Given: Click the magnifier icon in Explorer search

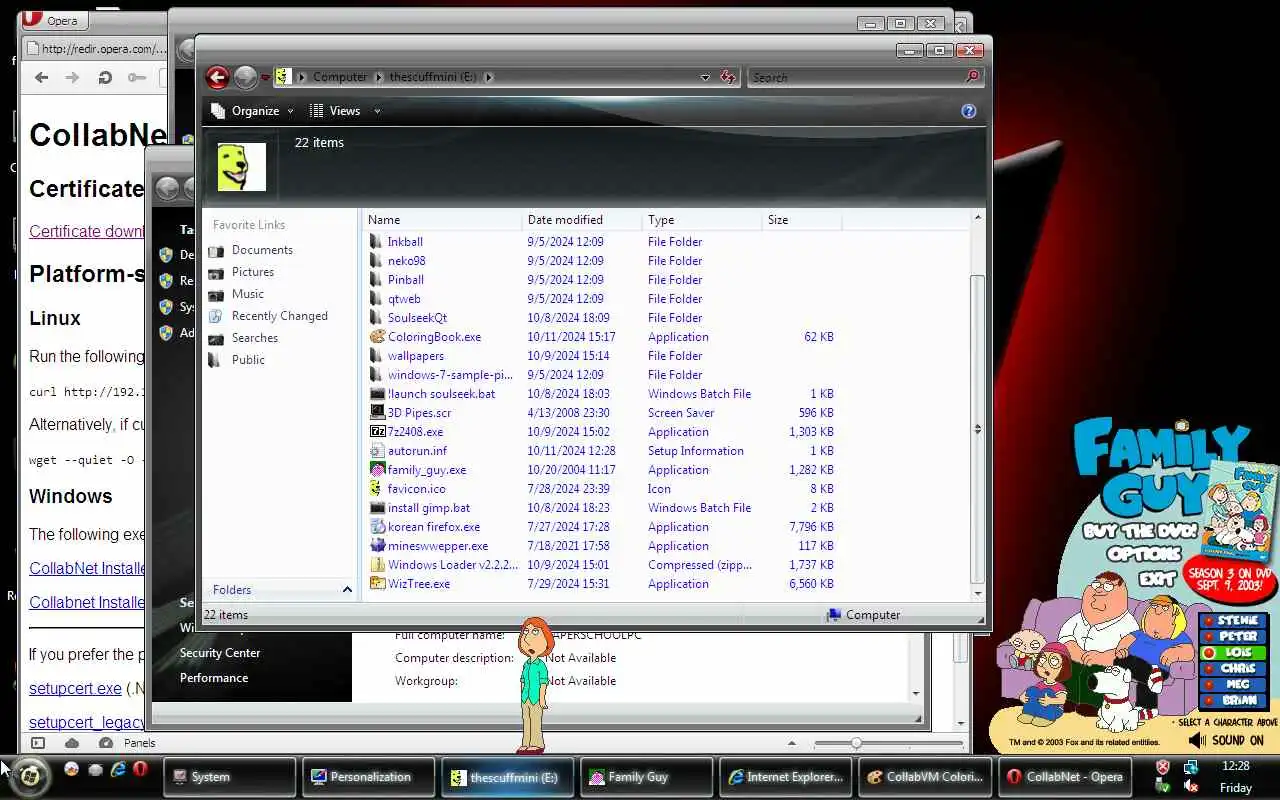Looking at the screenshot, I should 972,77.
